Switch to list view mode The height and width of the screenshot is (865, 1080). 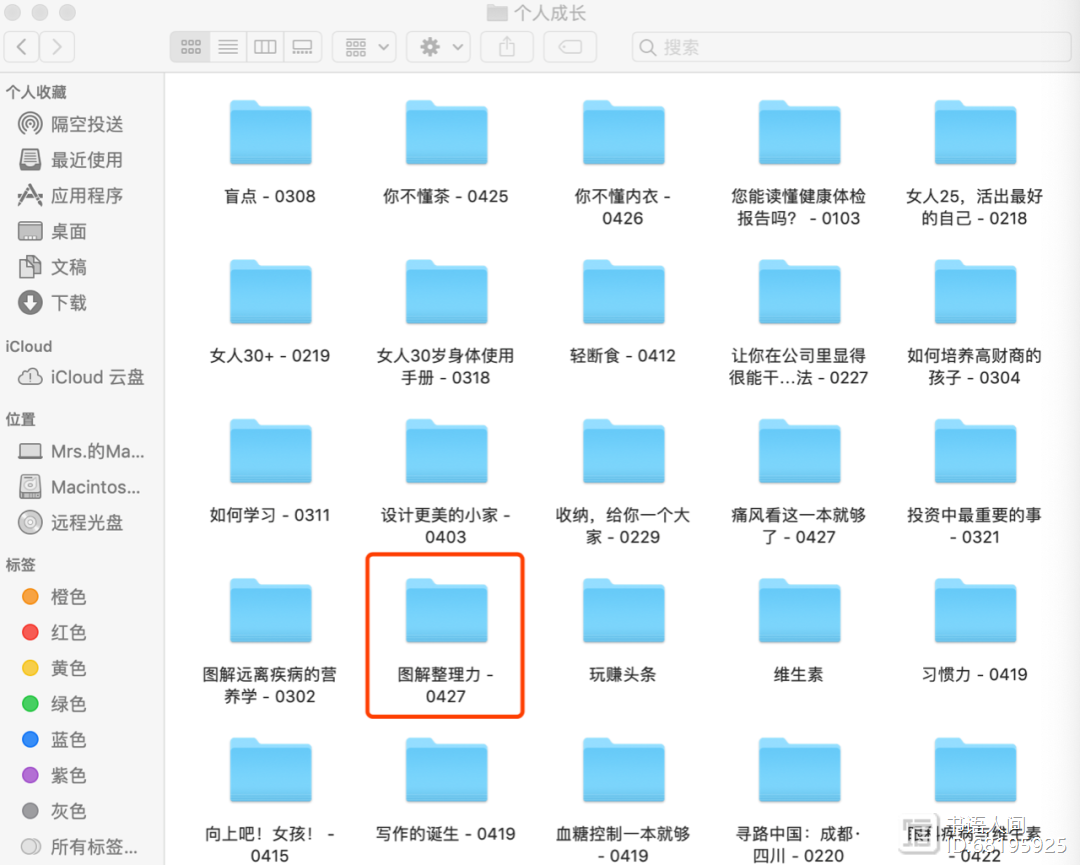click(x=228, y=47)
